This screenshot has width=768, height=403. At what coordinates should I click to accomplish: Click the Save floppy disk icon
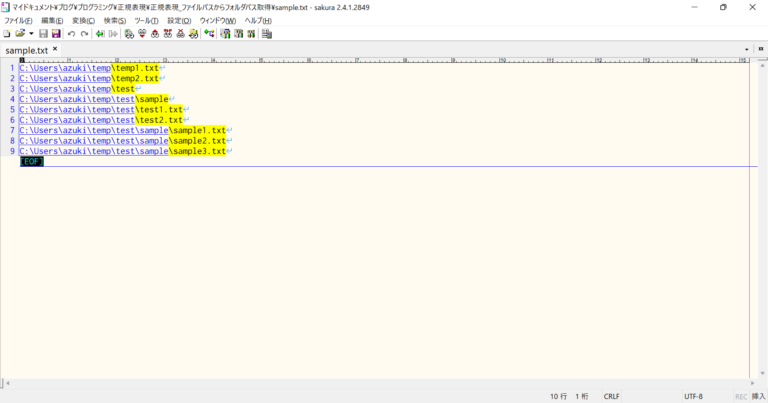42,33
